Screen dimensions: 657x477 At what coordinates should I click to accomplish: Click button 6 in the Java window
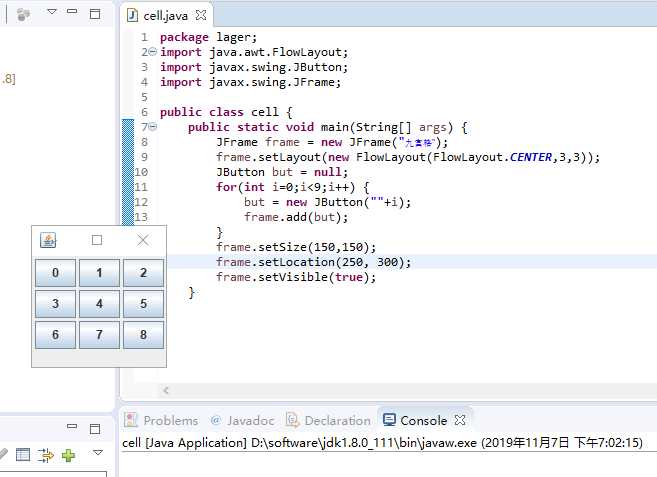pyautogui.click(x=55, y=335)
